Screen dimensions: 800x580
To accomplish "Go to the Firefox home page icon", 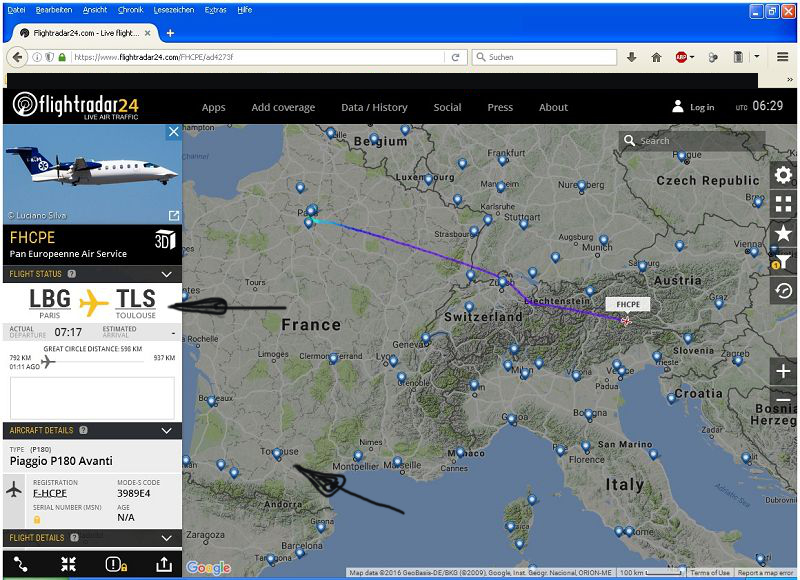I will pyautogui.click(x=657, y=57).
